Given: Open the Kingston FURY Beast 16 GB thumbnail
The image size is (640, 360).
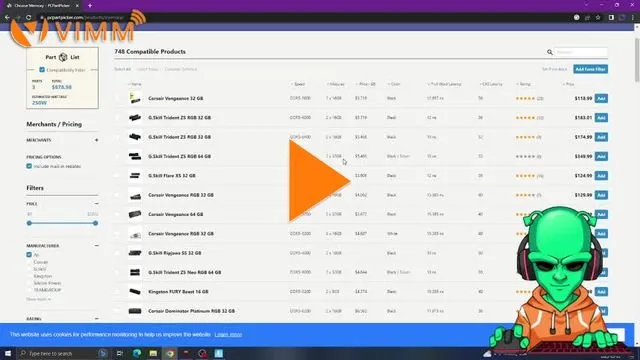Looking at the screenshot, I should [135, 291].
